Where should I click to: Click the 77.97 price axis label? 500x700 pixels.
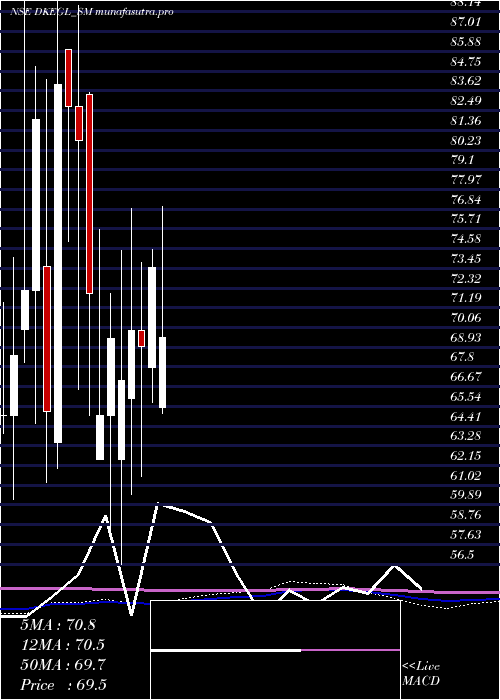[x=466, y=179]
